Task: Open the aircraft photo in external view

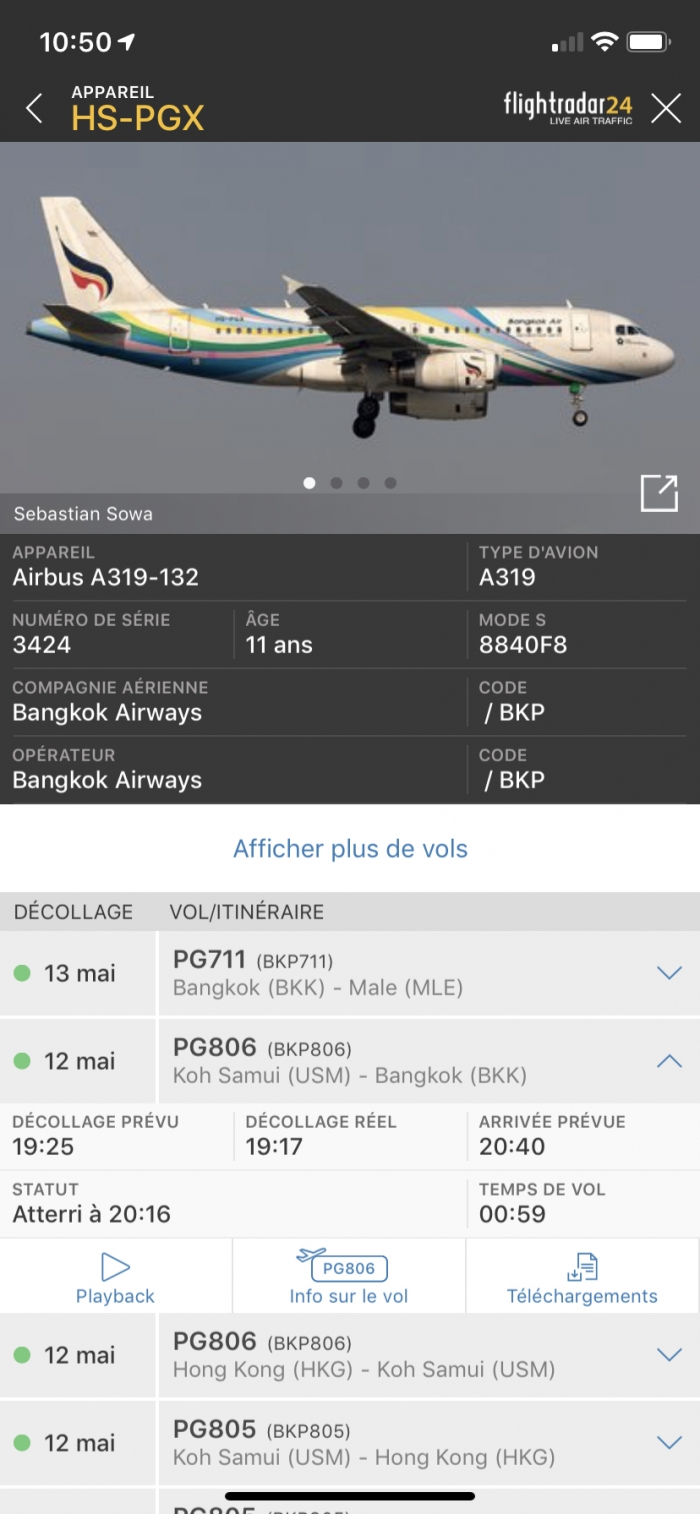Action: pyautogui.click(x=659, y=493)
